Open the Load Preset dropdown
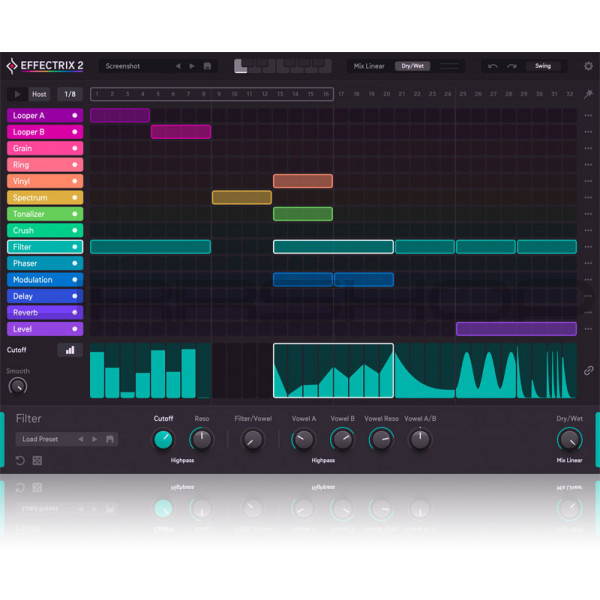This screenshot has height=600, width=600. [44, 439]
